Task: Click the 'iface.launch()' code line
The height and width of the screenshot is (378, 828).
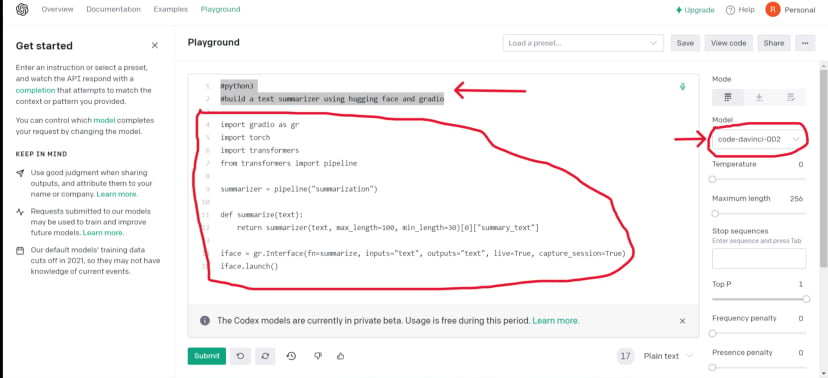Action: (x=249, y=267)
